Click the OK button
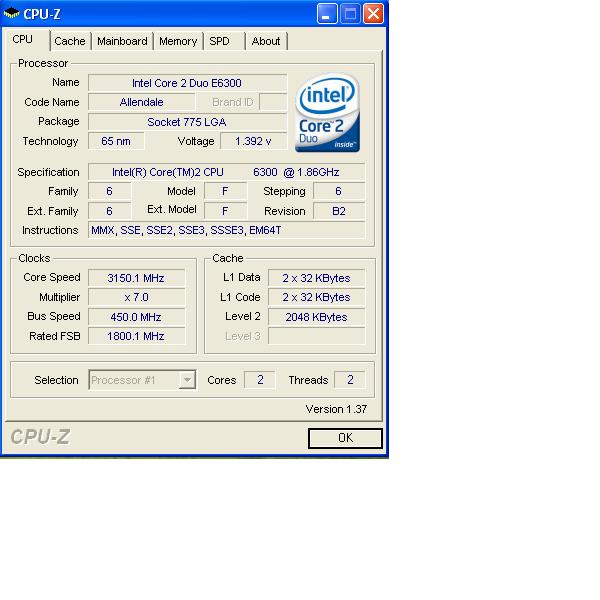 click(345, 438)
